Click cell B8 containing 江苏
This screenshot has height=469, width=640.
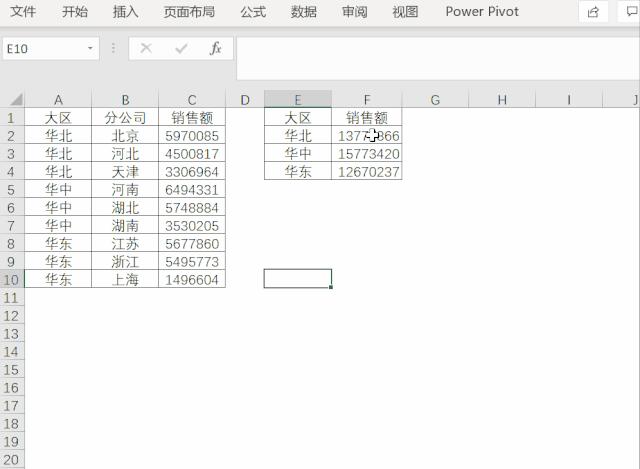(x=125, y=243)
